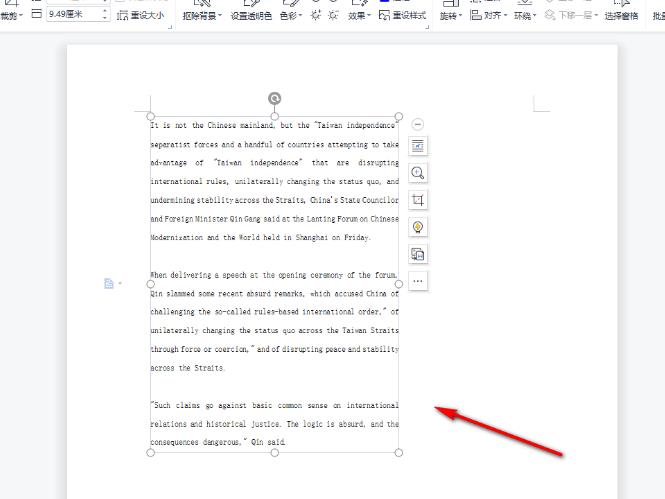Open the 下移一层 send backward dropdown
This screenshot has height=499, width=665.
pyautogui.click(x=571, y=16)
